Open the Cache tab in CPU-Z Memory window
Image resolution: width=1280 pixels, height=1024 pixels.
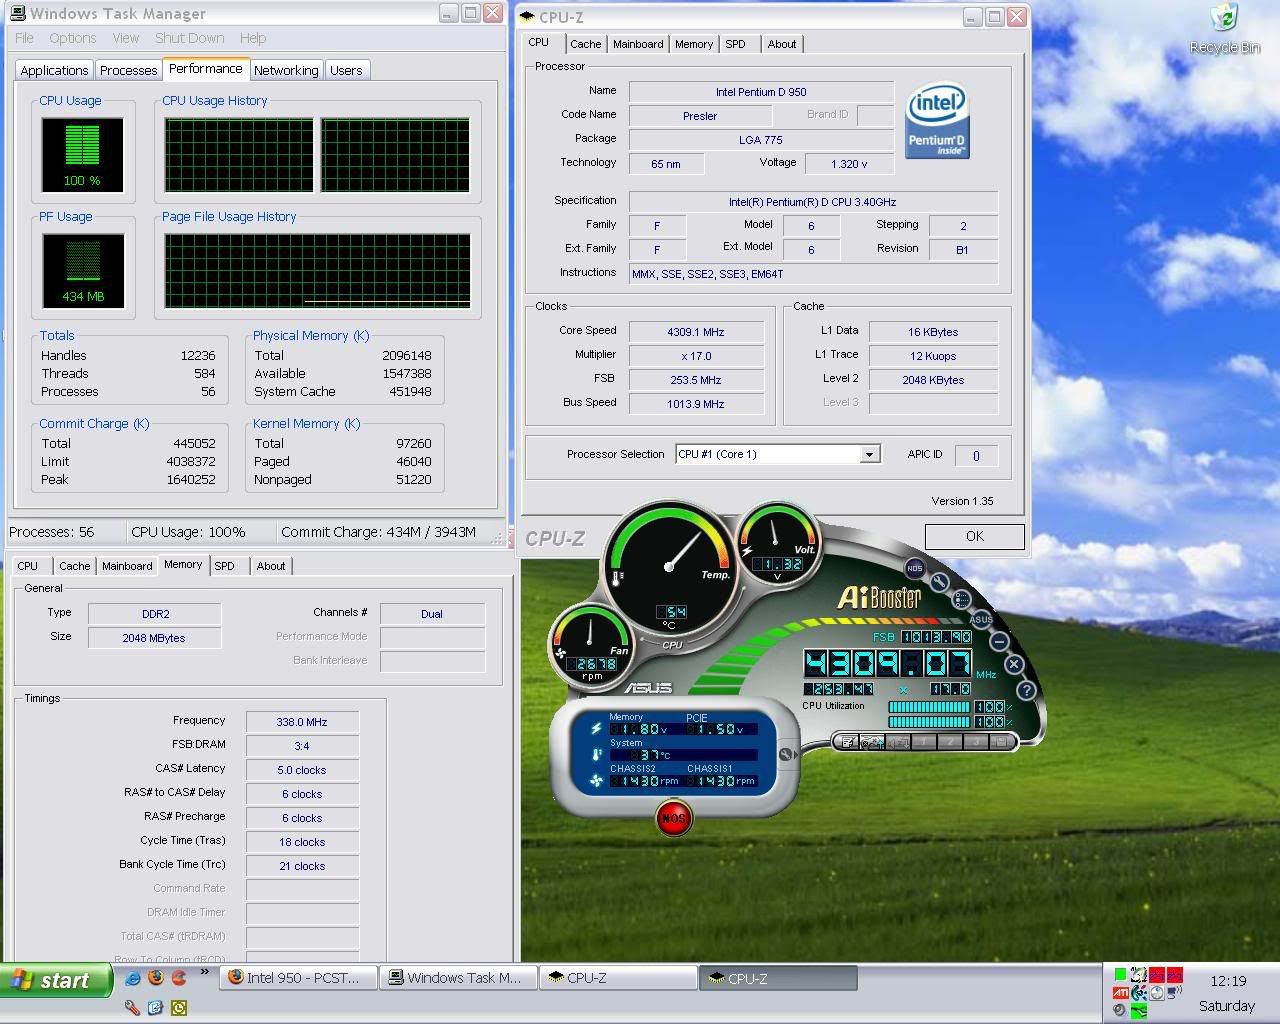tap(75, 566)
